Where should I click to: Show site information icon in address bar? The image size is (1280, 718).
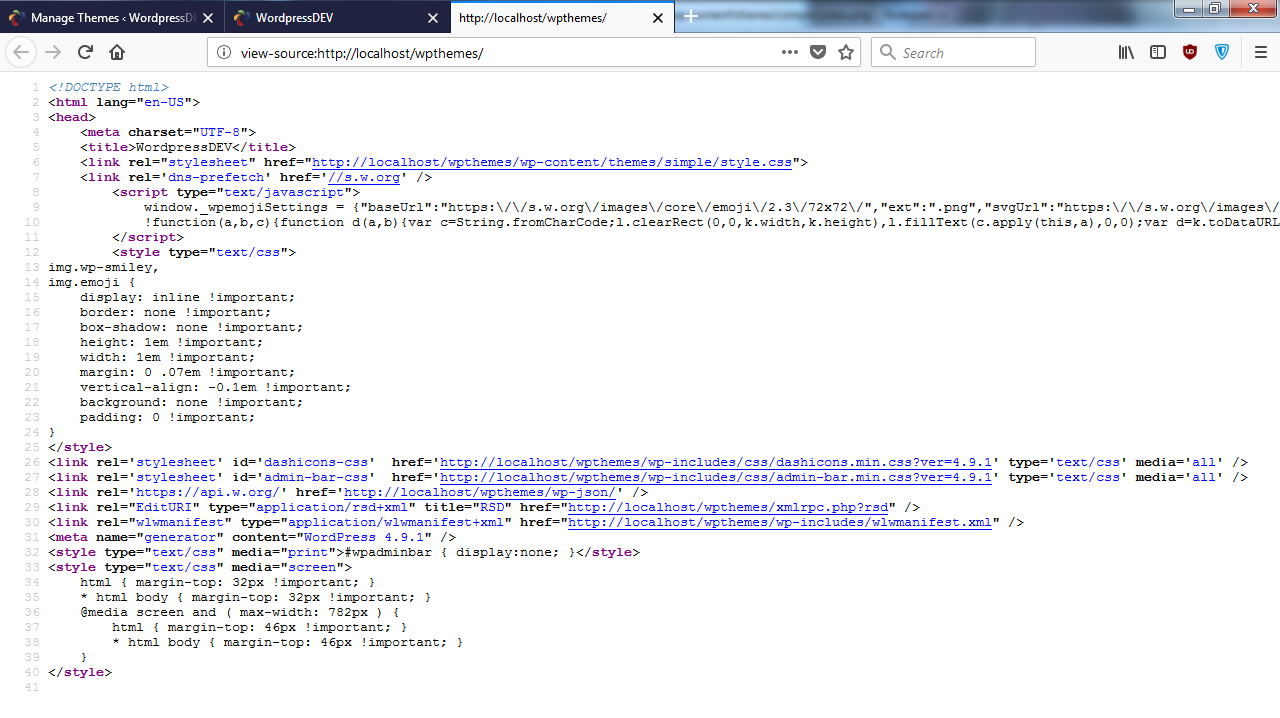click(x=224, y=52)
